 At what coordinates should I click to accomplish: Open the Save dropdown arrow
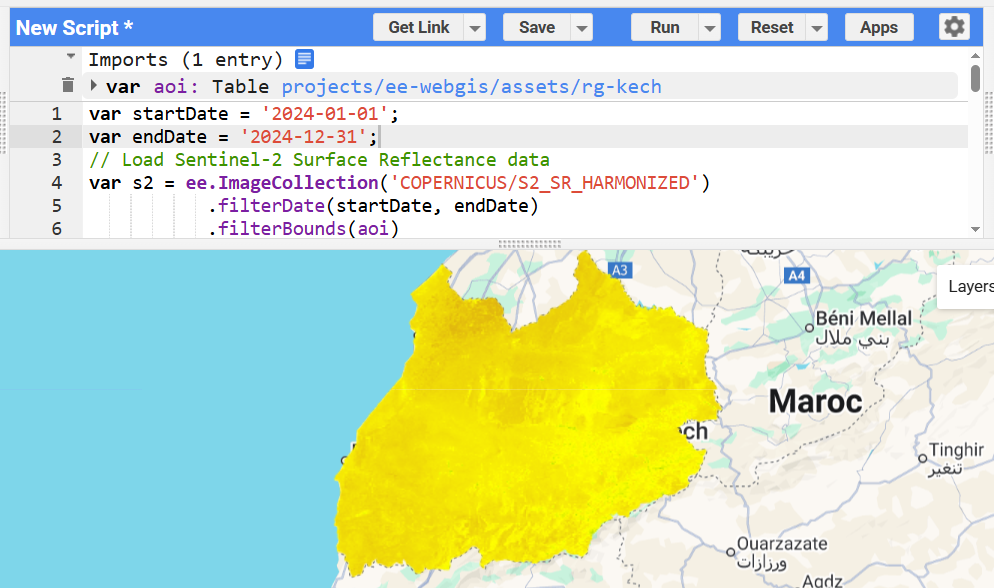coord(581,28)
